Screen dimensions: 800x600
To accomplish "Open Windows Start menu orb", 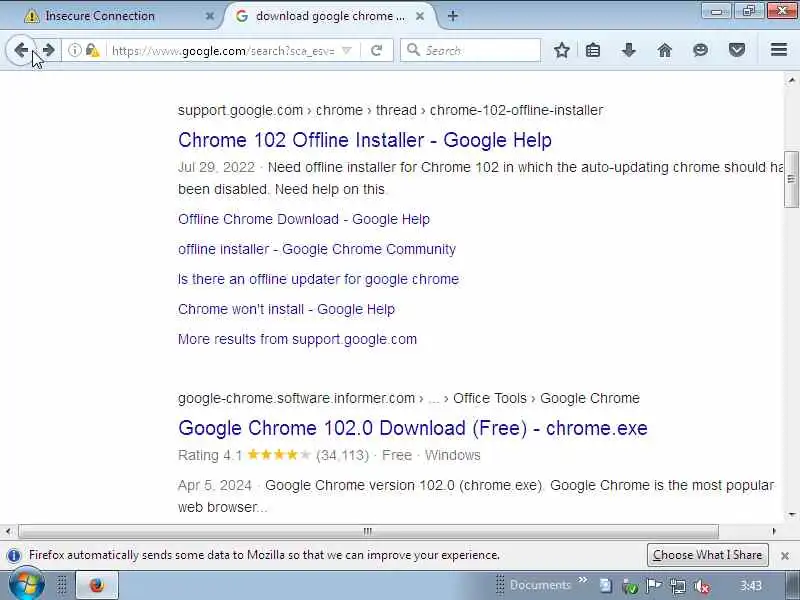I will point(27,585).
